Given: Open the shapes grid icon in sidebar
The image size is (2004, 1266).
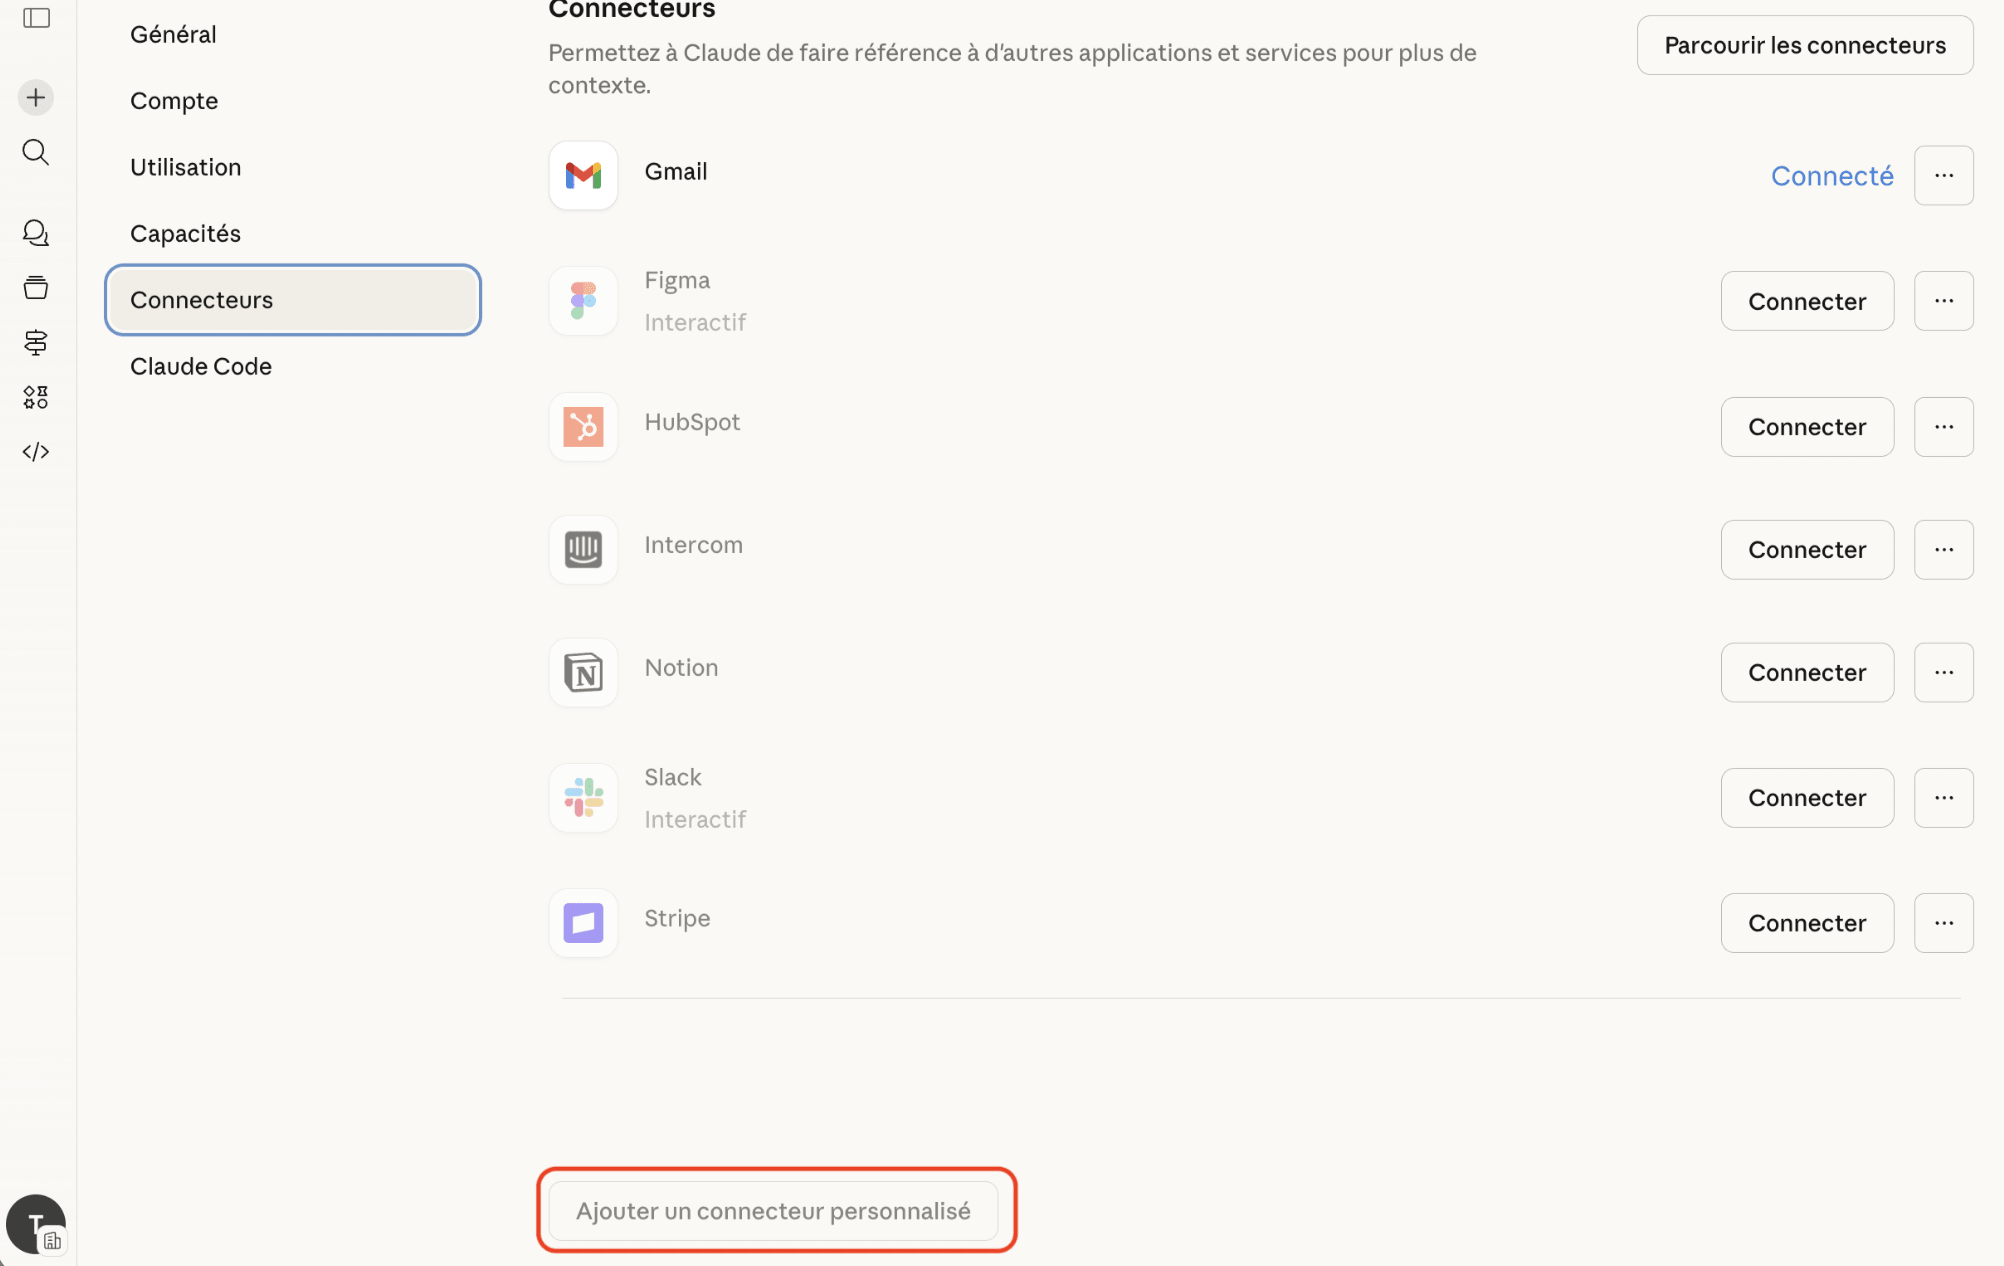Looking at the screenshot, I should click(x=36, y=397).
